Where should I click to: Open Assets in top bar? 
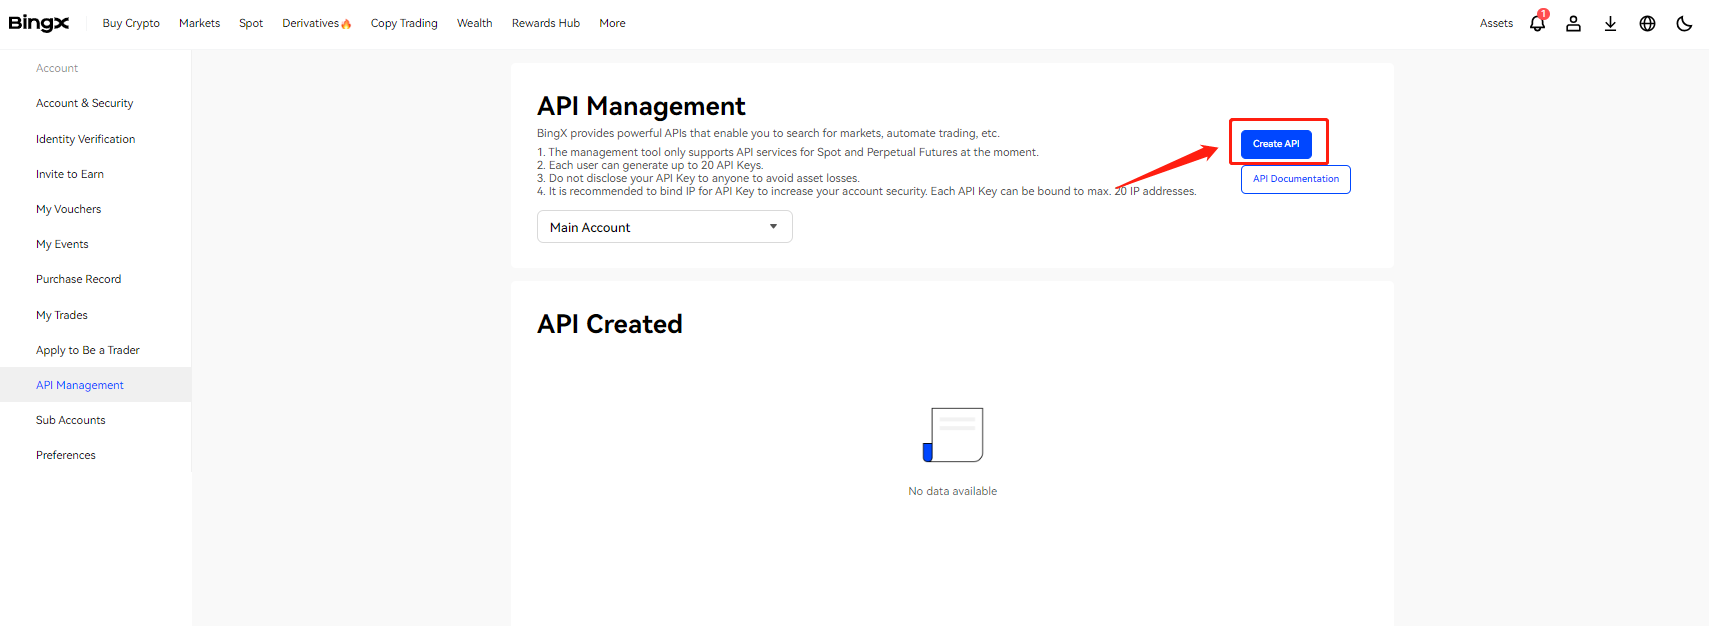[1496, 23]
